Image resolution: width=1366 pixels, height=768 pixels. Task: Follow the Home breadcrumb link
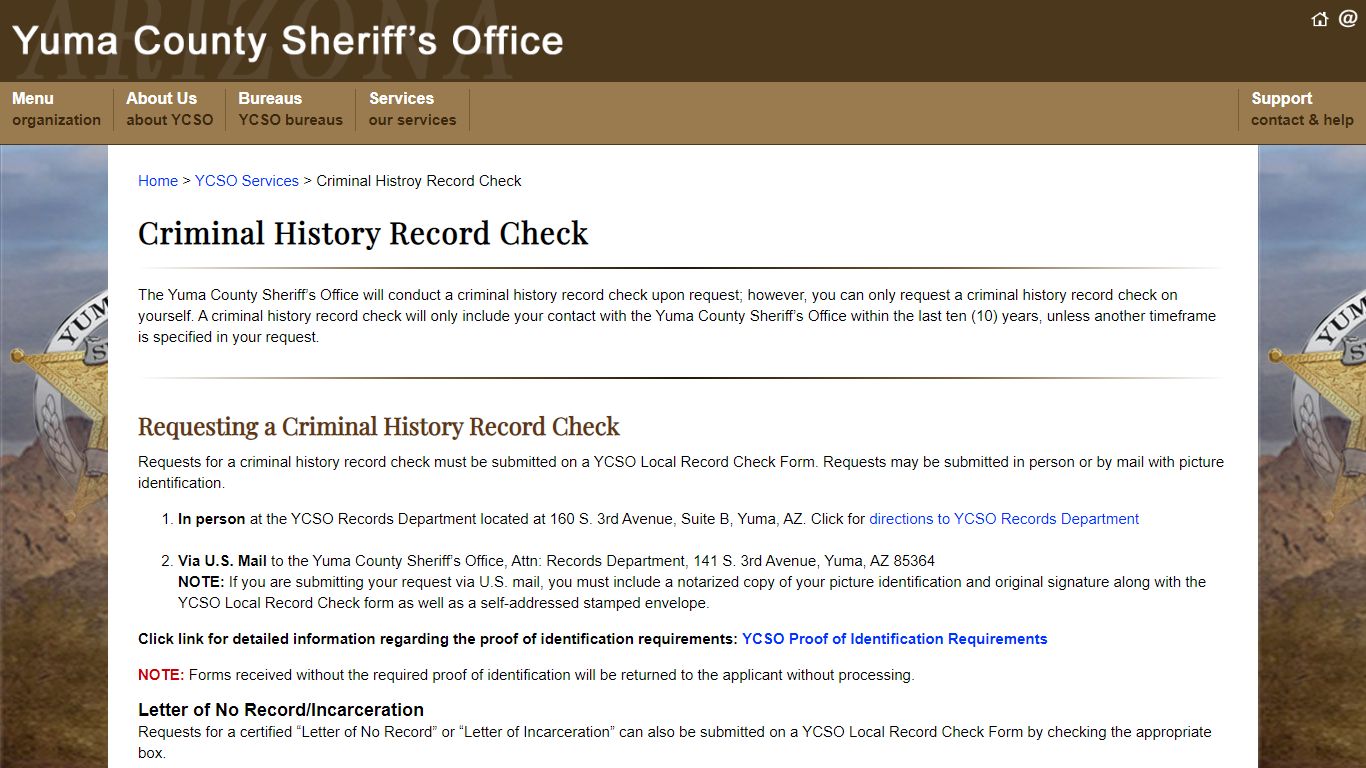[158, 181]
